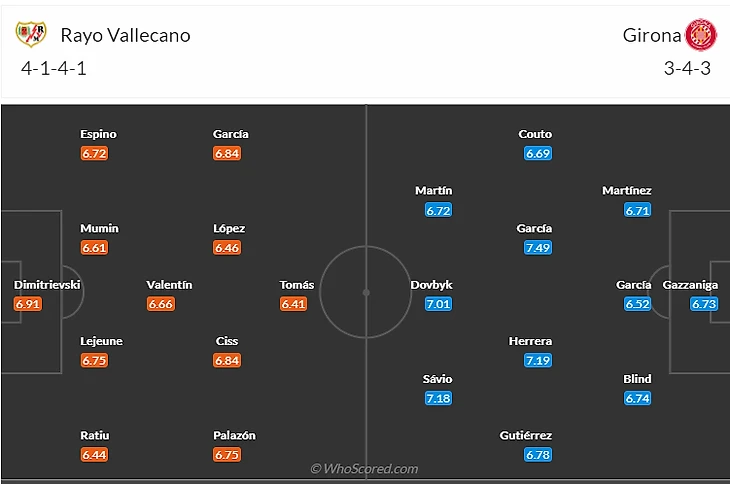
Task: Open Blind's player name
Action: (637, 379)
